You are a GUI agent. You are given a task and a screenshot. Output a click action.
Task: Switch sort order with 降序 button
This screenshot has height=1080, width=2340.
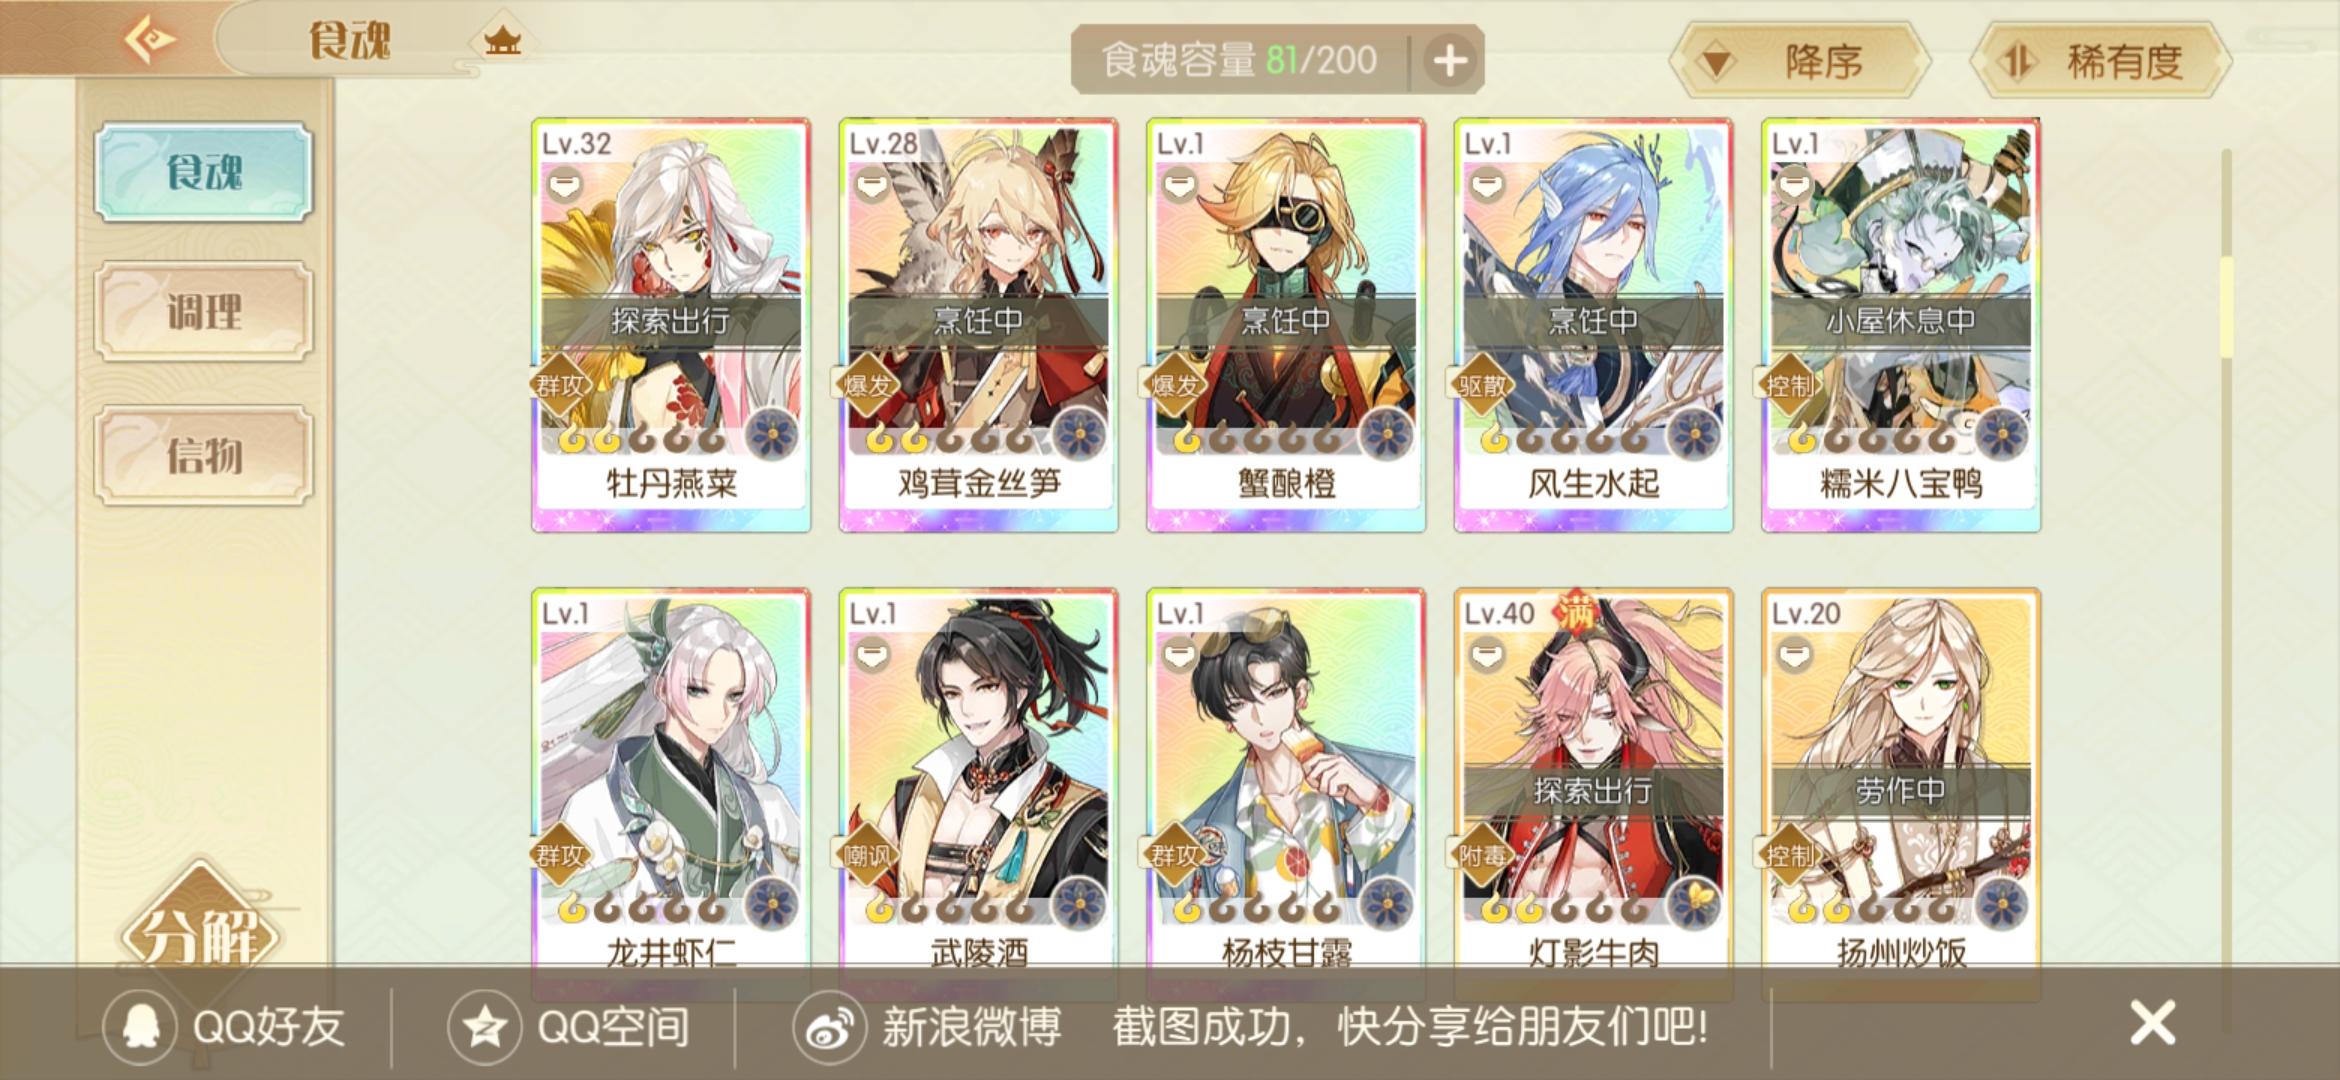click(1800, 61)
